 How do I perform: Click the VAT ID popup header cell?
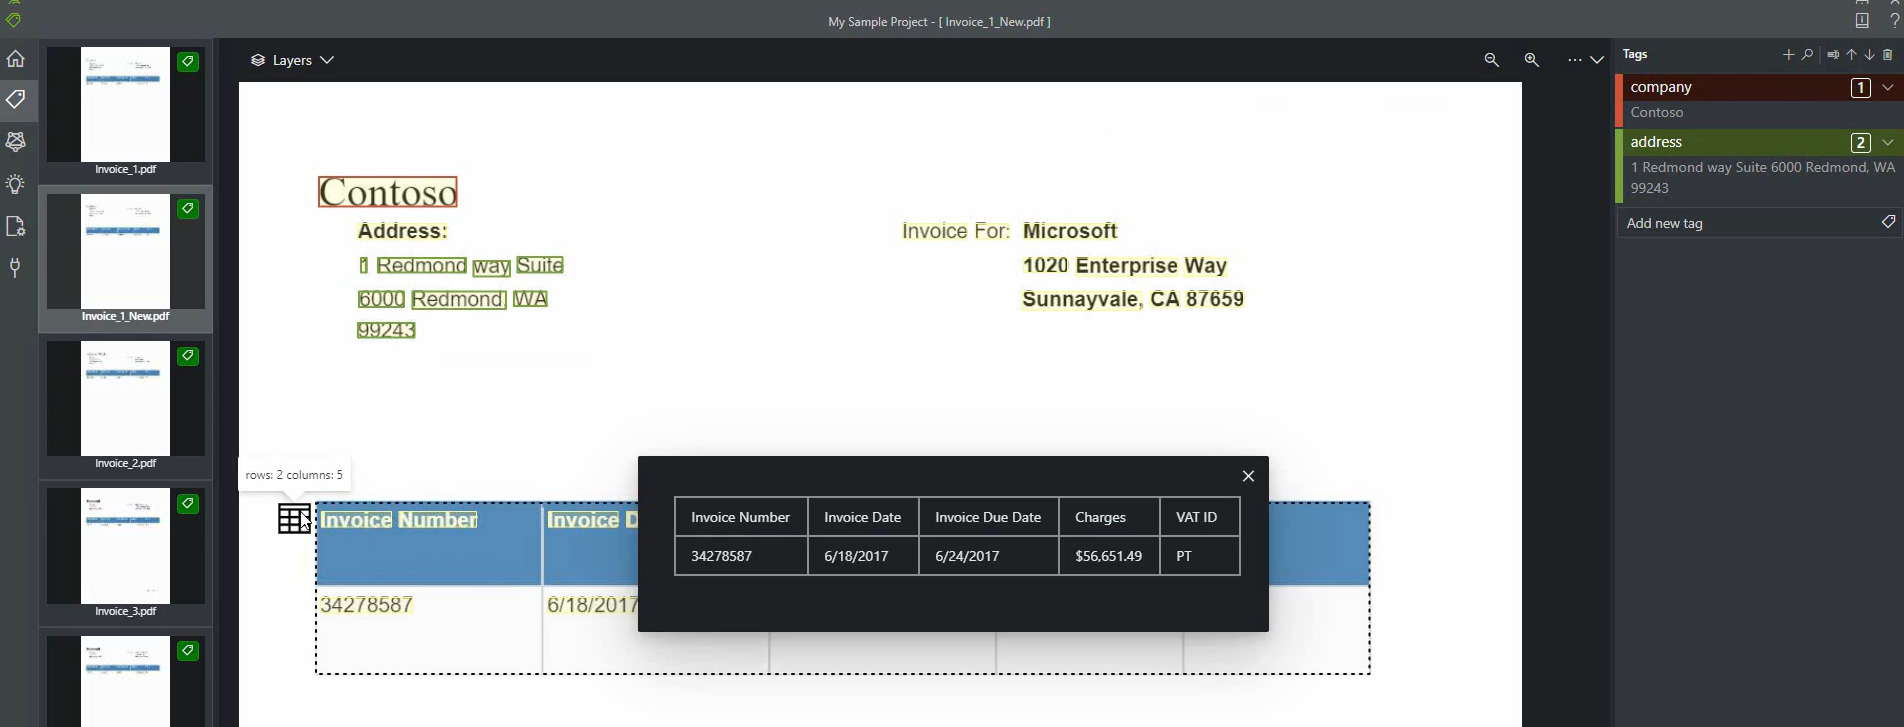1200,517
